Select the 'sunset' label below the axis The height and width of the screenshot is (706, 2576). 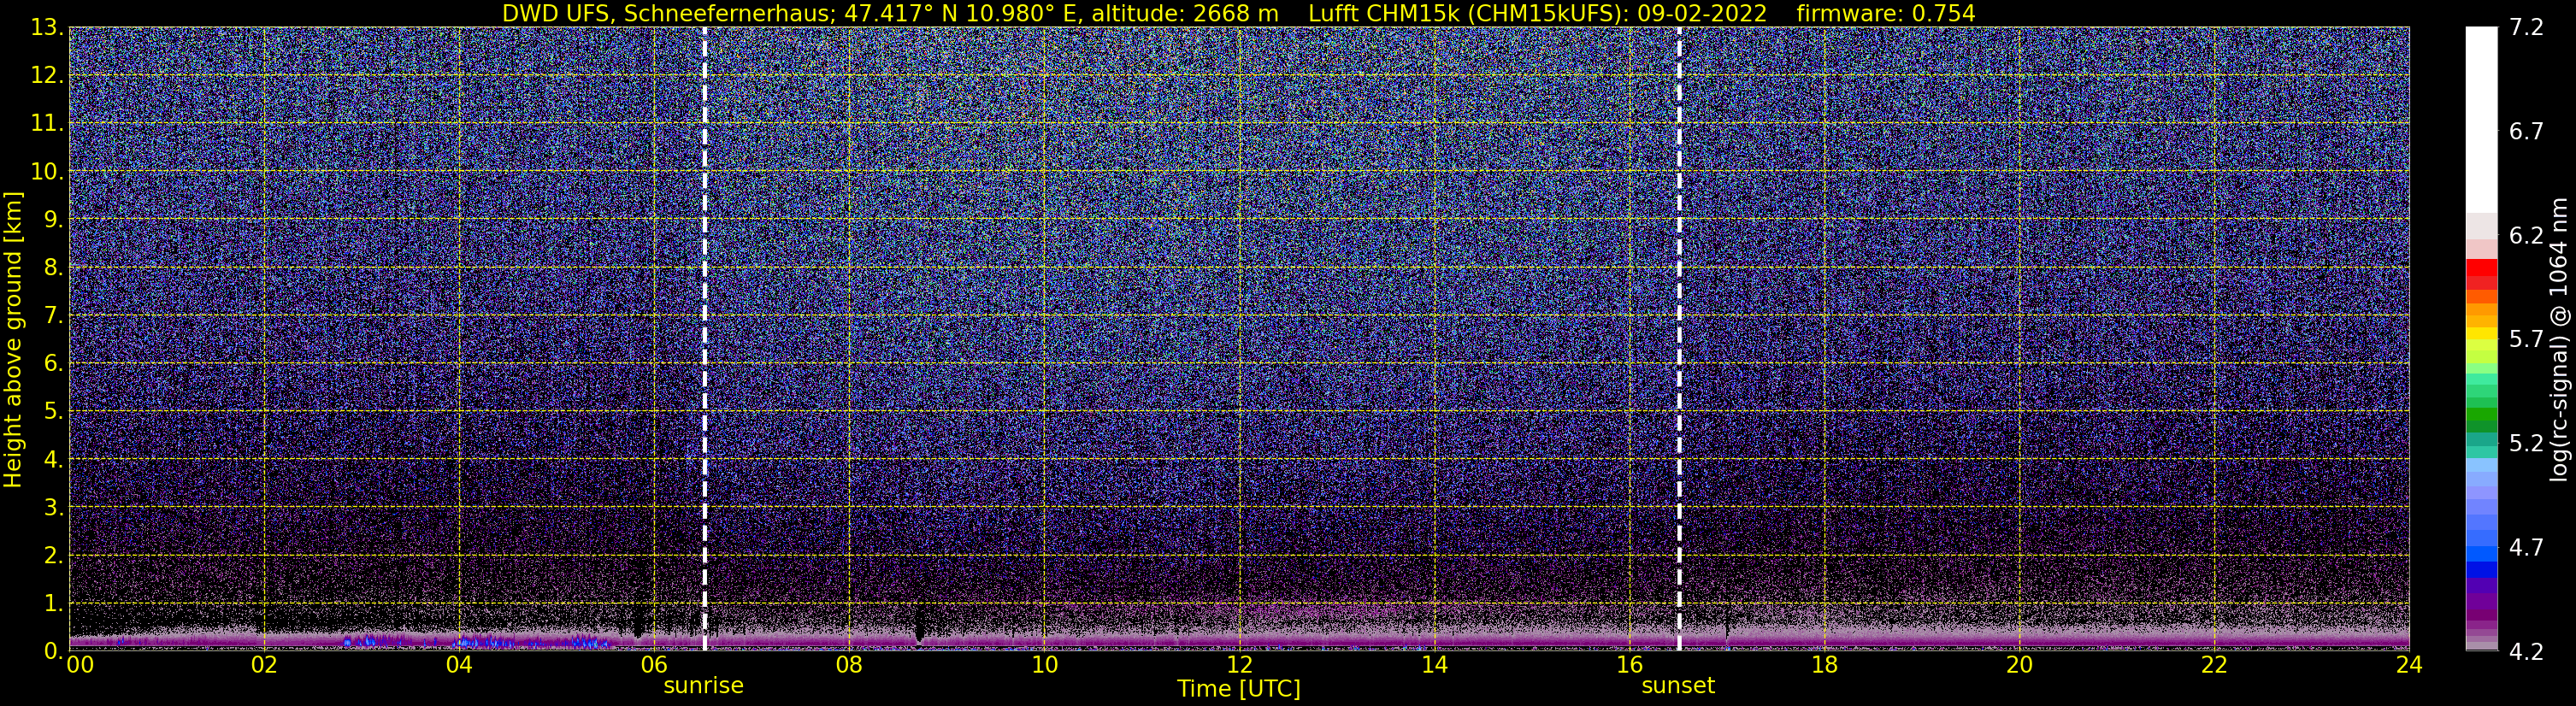click(1678, 686)
